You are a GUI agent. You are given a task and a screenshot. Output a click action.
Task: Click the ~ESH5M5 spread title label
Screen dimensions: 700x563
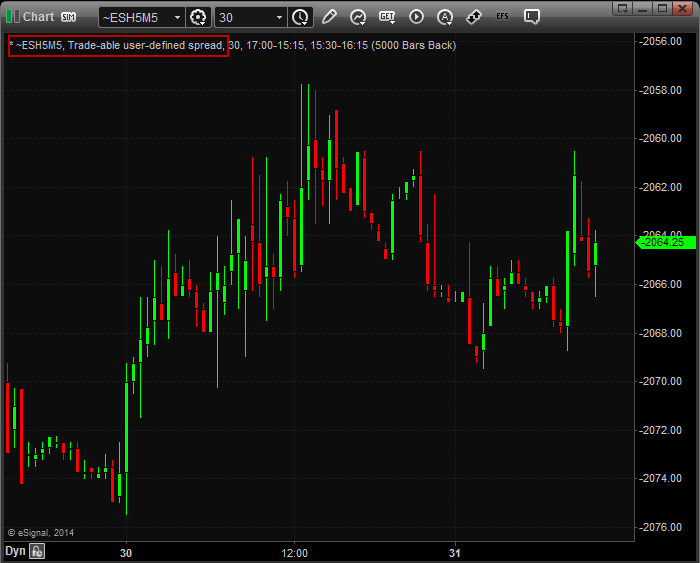pyautogui.click(x=118, y=45)
